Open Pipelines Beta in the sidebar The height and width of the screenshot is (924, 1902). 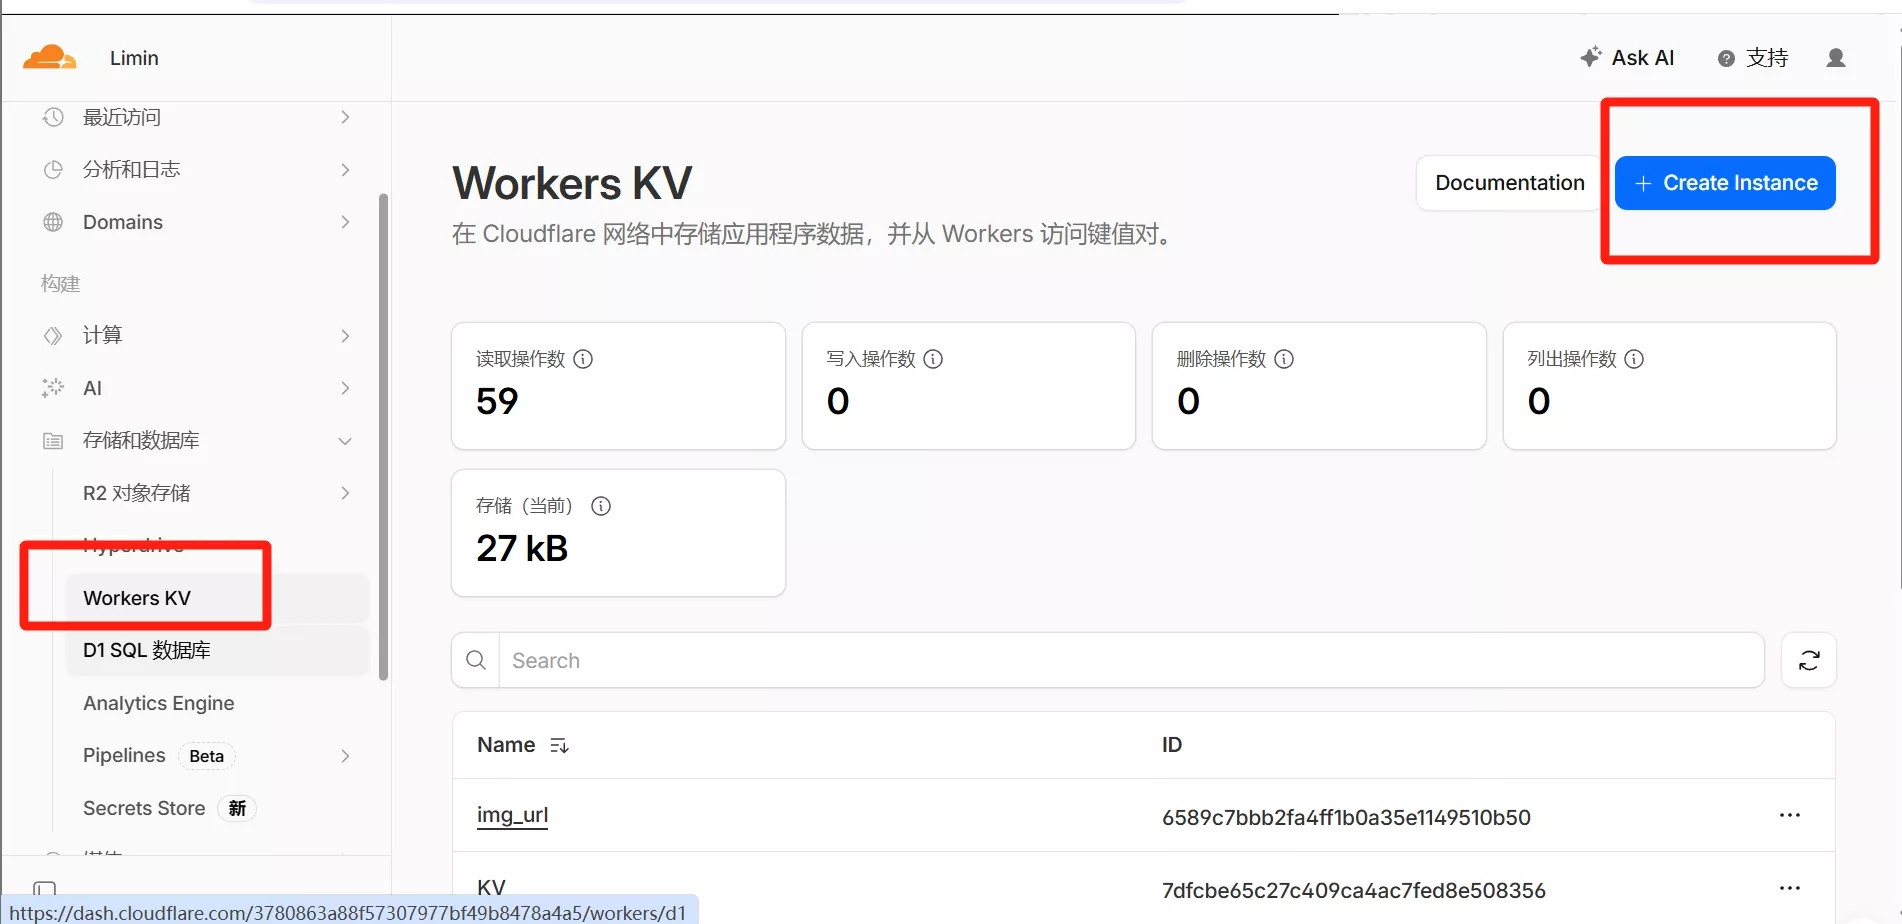(x=158, y=756)
